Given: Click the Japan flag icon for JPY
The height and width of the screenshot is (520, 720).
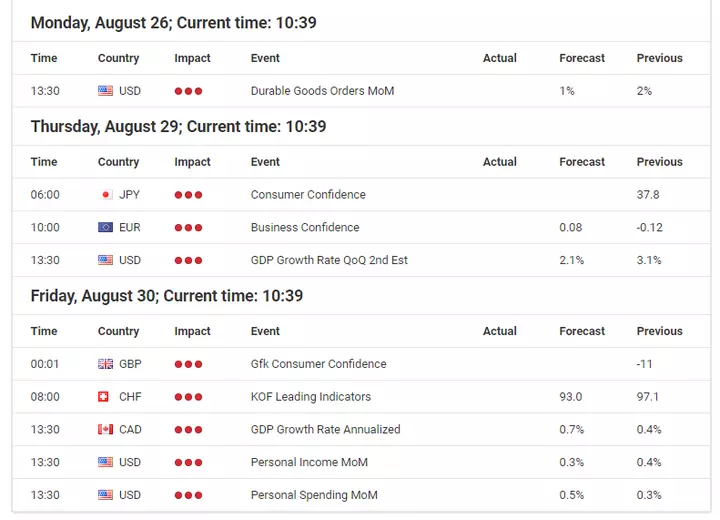Looking at the screenshot, I should 105,195.
